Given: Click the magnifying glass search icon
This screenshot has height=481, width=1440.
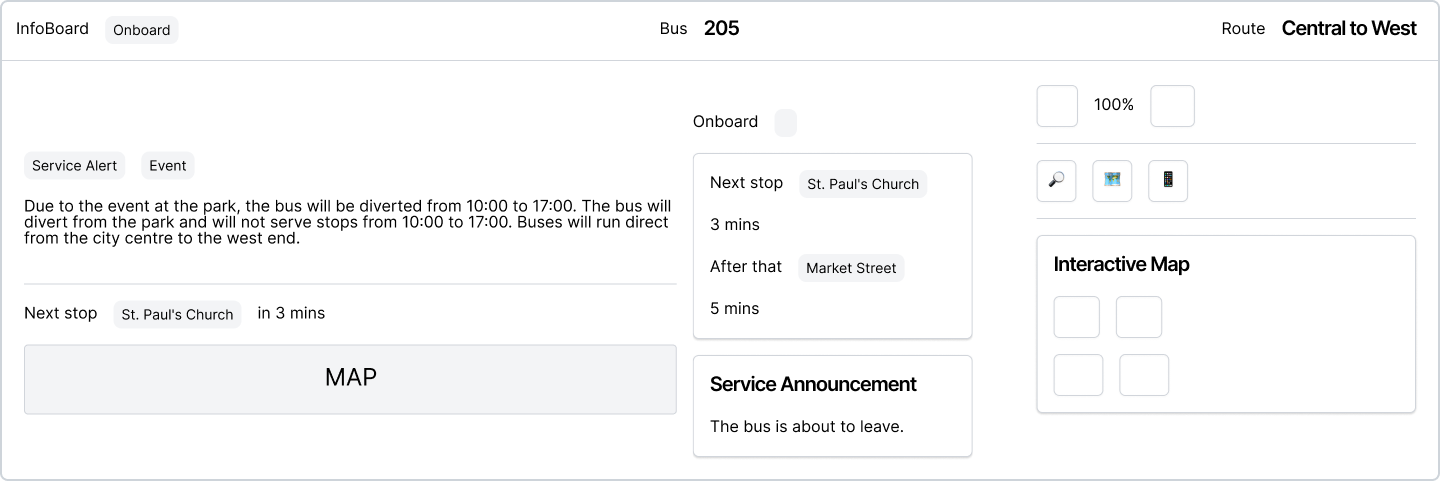Looking at the screenshot, I should pos(1056,181).
